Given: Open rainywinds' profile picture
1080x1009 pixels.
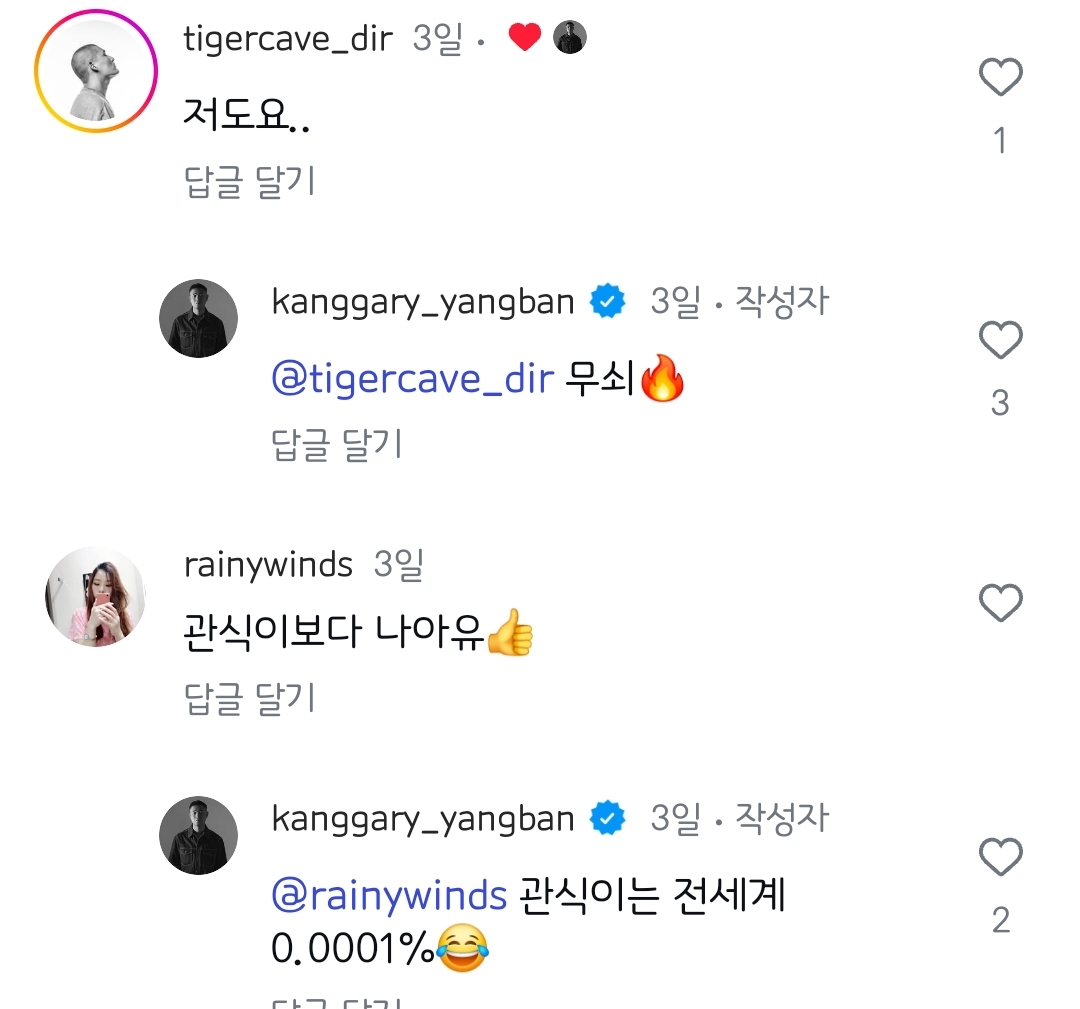Looking at the screenshot, I should pyautogui.click(x=96, y=596).
